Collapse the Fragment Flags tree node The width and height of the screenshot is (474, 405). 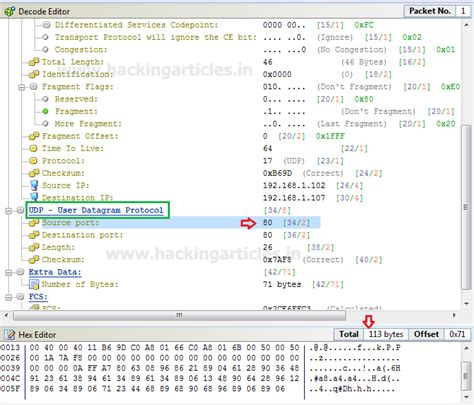tap(22, 87)
